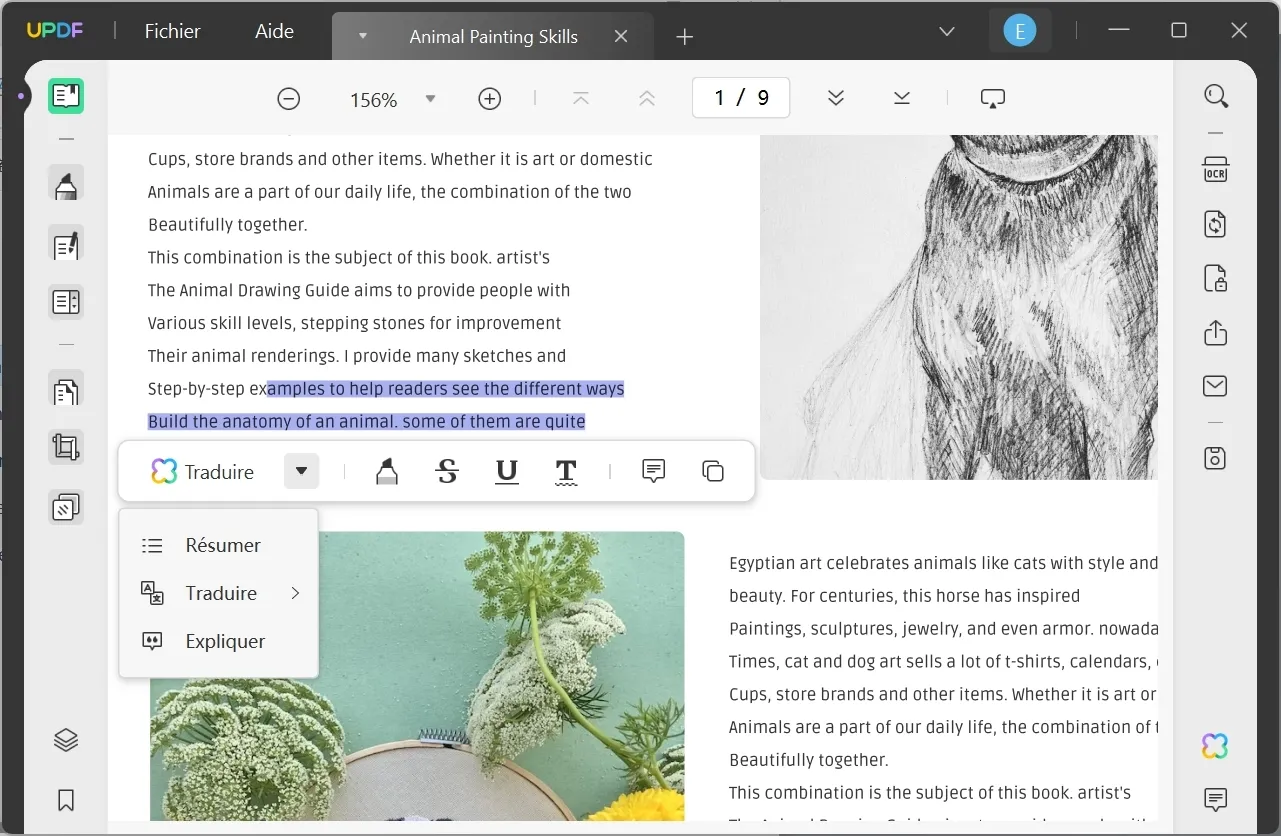Image resolution: width=1281 pixels, height=836 pixels.
Task: Switch to Animal Painting Skills tab
Action: click(493, 36)
